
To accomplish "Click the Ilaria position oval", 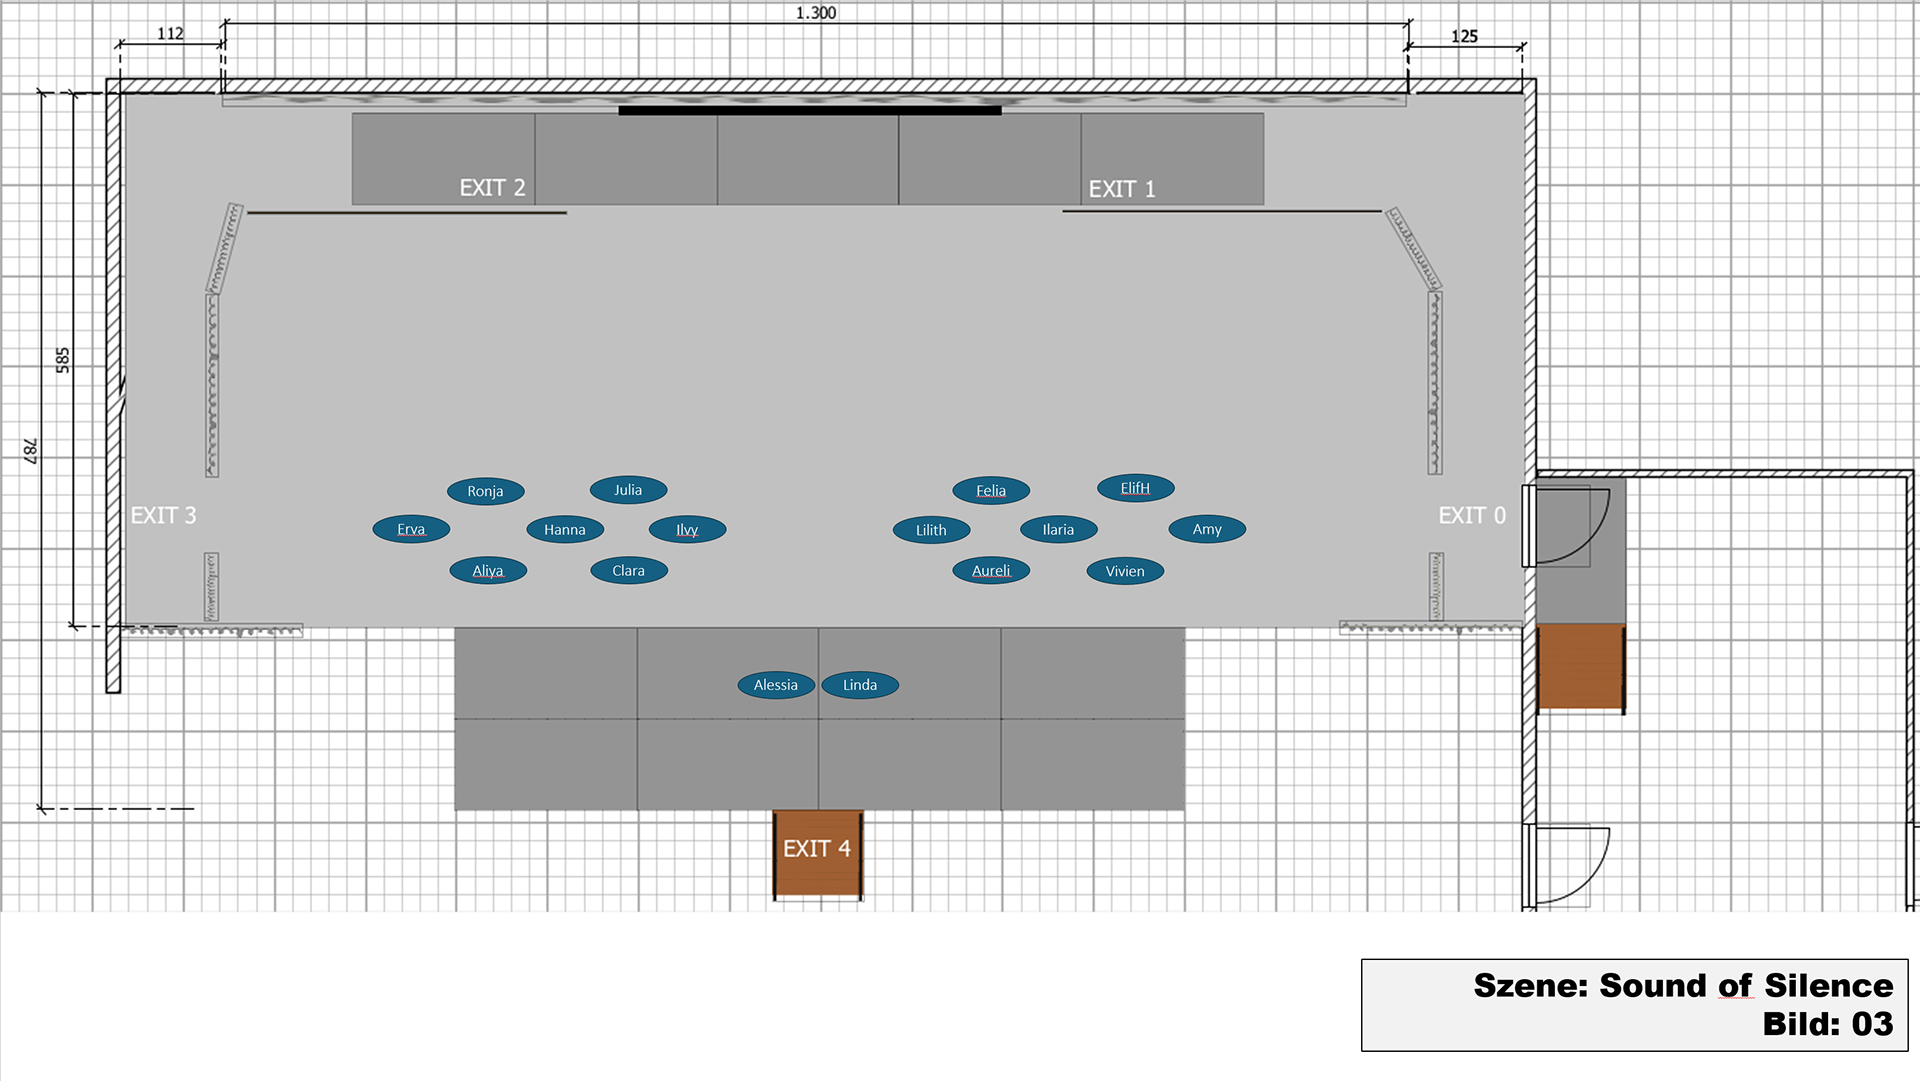I will [1058, 529].
